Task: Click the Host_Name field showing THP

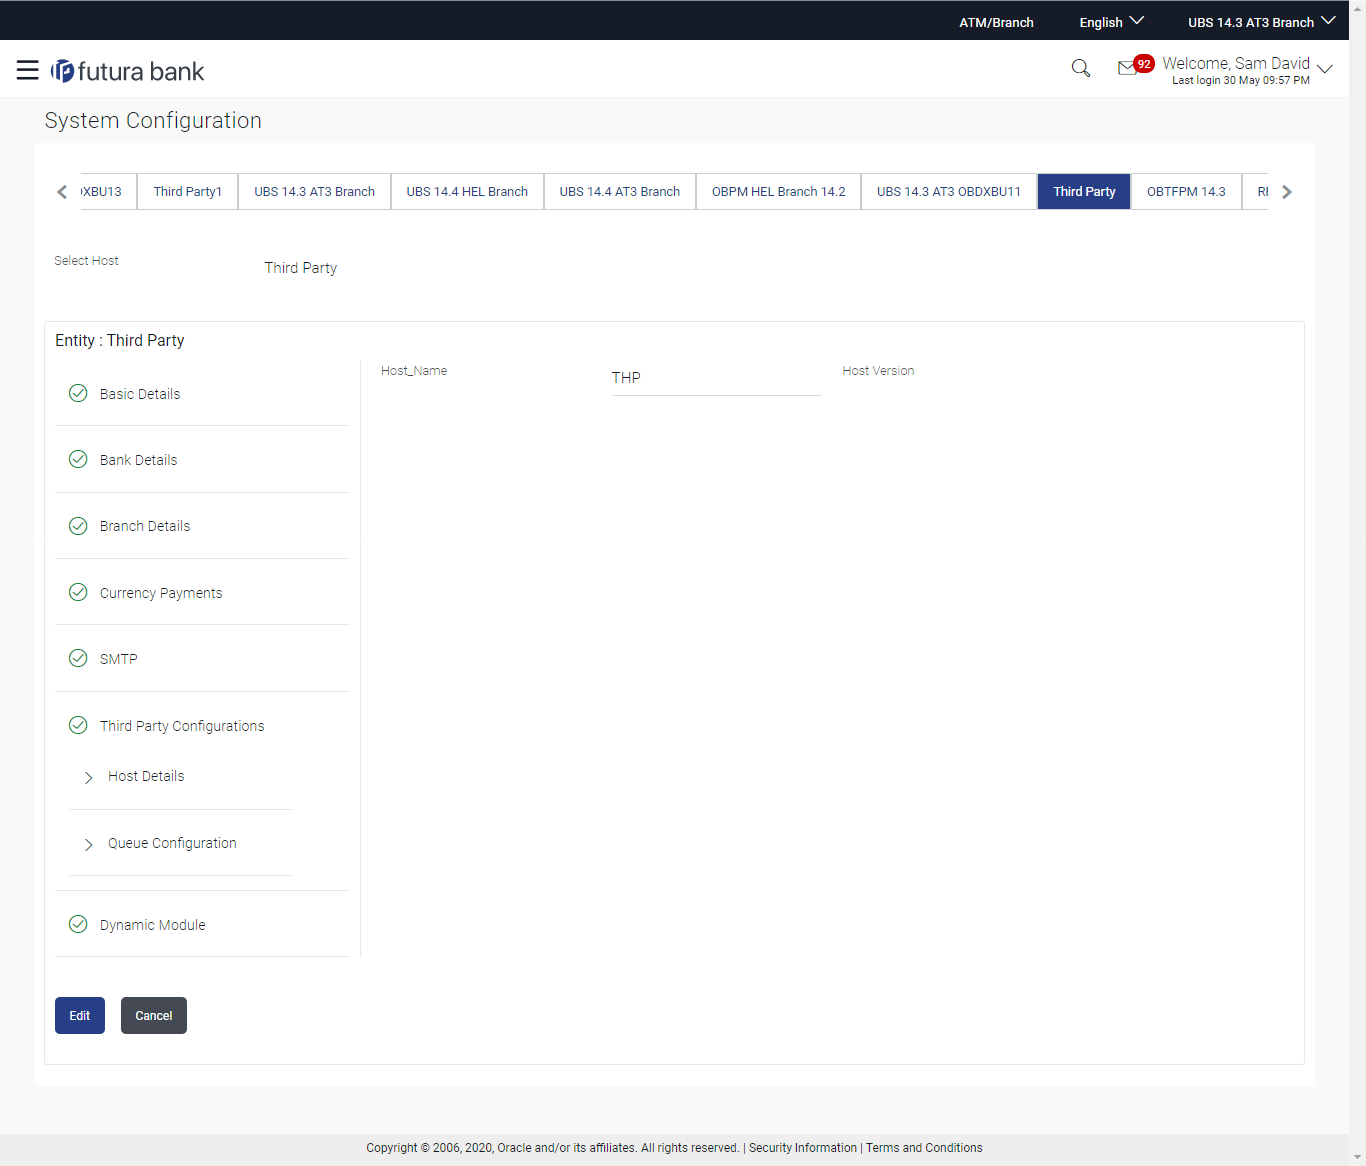Action: (716, 378)
